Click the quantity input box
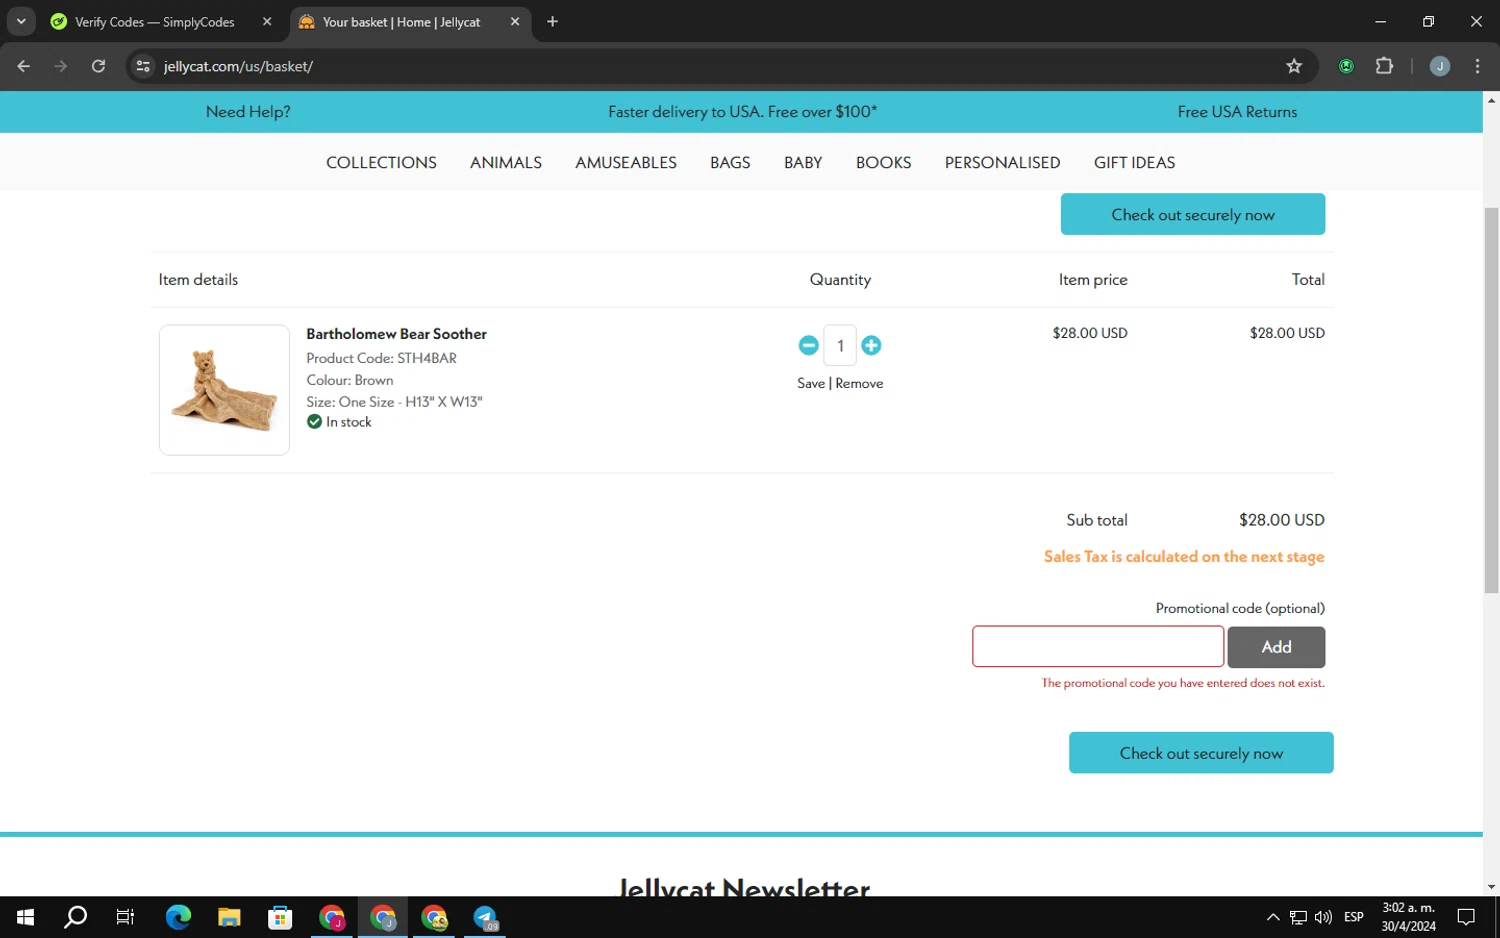1500x938 pixels. coord(840,345)
